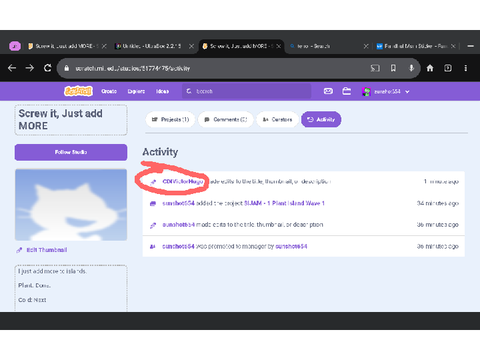480x360 pixels.
Task: Open the messages envelope icon
Action: [x=328, y=91]
